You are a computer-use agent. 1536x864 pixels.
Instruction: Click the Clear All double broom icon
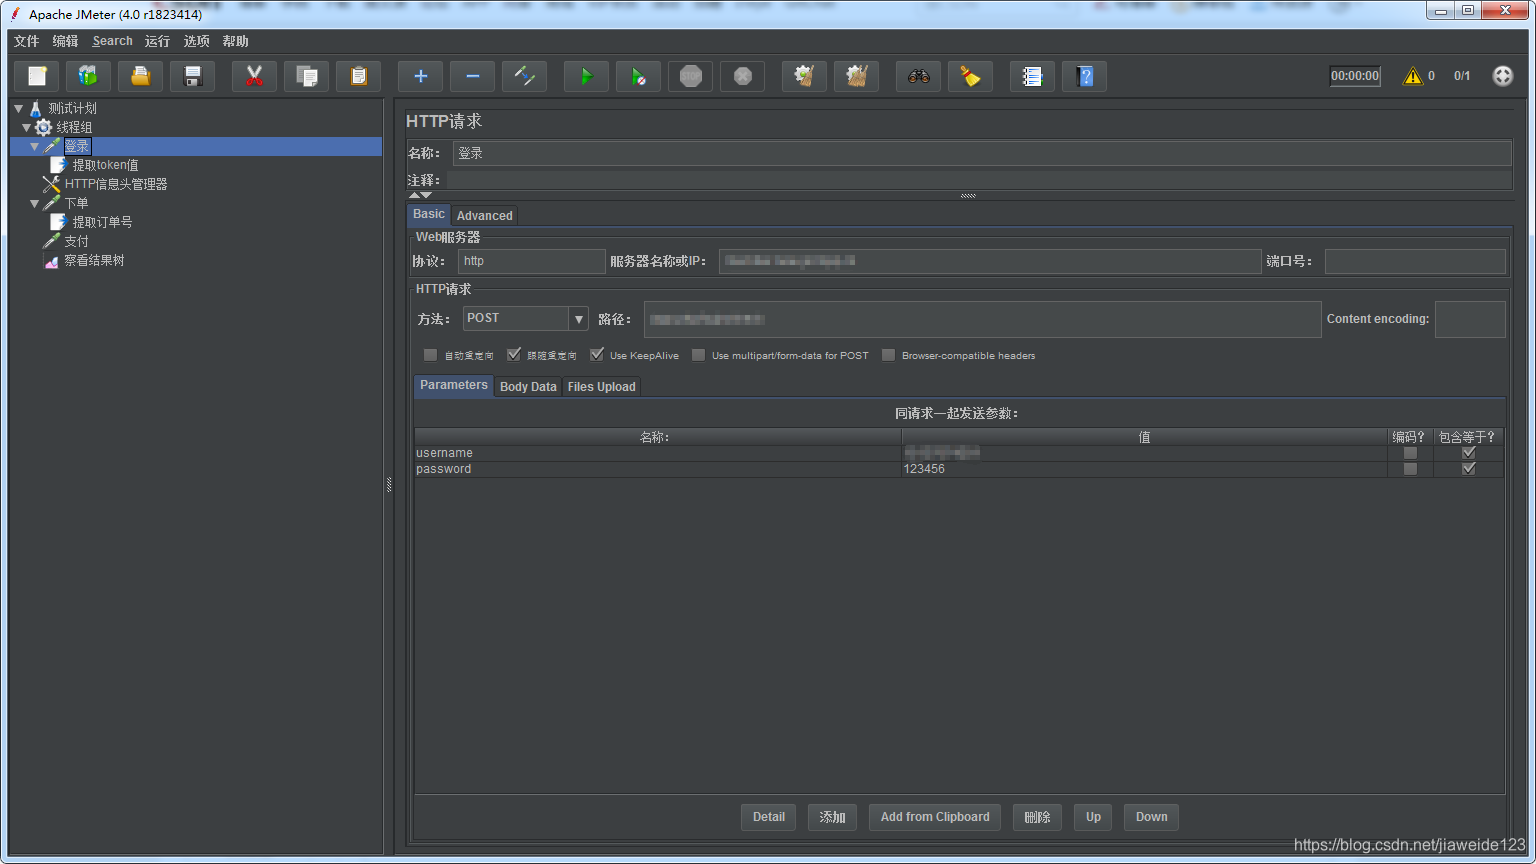pos(857,76)
